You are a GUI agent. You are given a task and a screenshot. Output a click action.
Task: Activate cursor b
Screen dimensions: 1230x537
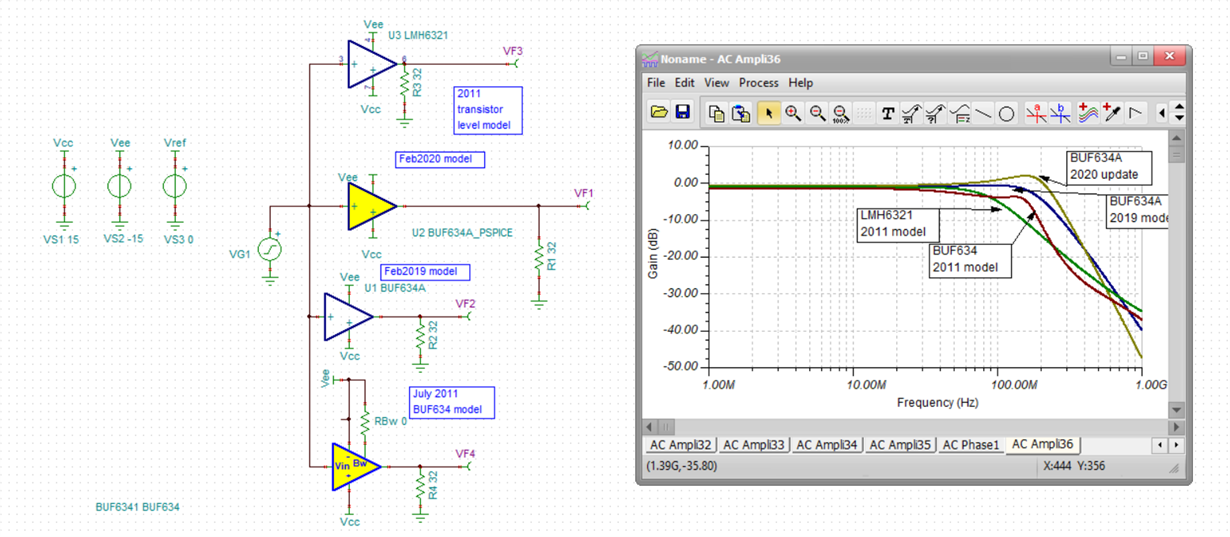(x=1061, y=113)
